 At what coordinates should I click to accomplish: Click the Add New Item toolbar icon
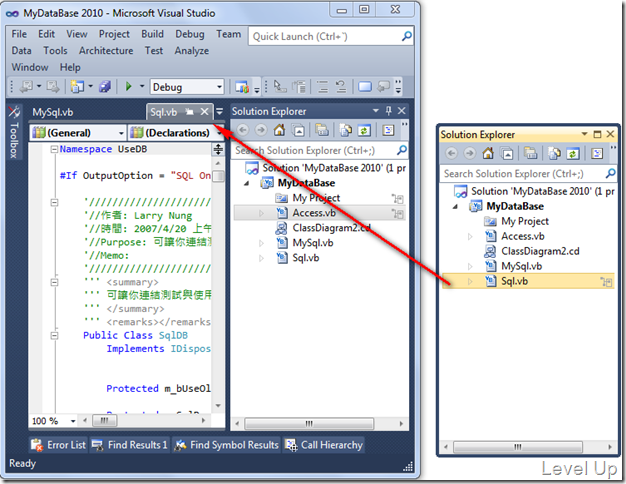(x=77, y=87)
